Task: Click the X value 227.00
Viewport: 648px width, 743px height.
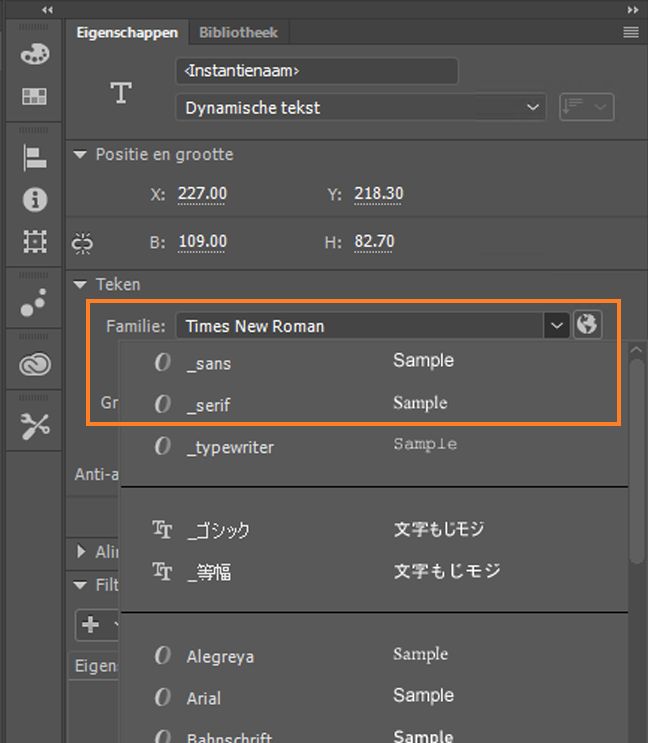Action: point(202,193)
